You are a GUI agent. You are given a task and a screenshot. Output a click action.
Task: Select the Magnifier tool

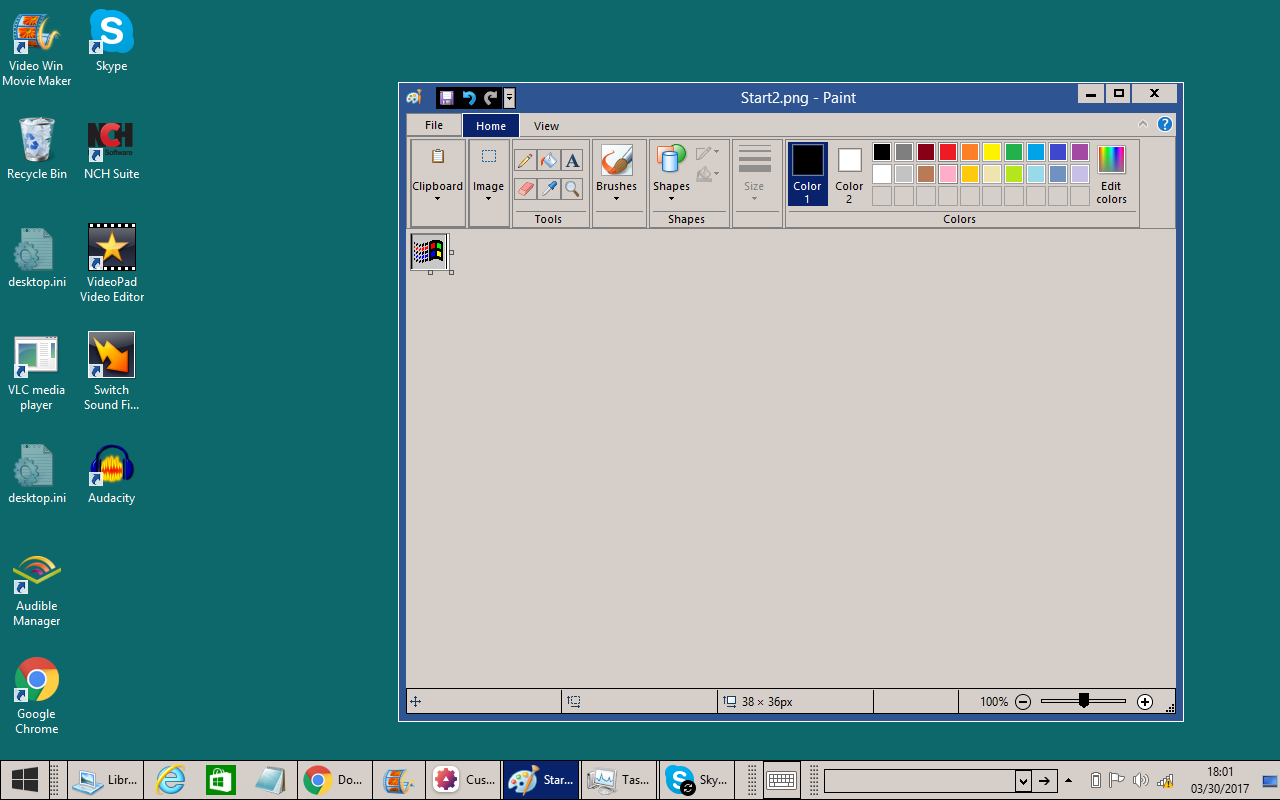[572, 189]
